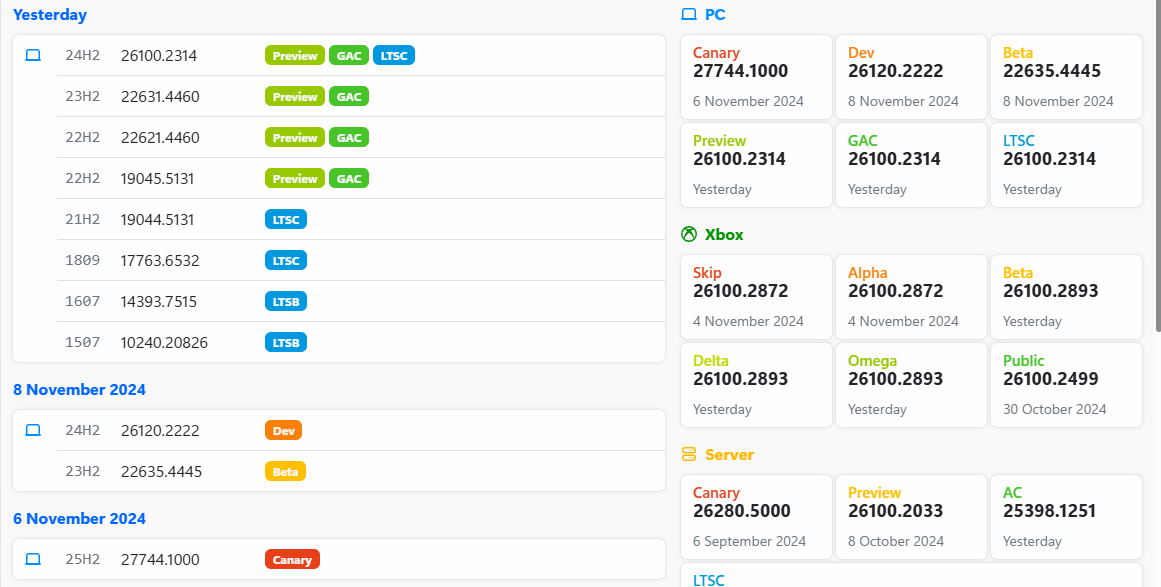Click version label 1507

click(x=82, y=343)
